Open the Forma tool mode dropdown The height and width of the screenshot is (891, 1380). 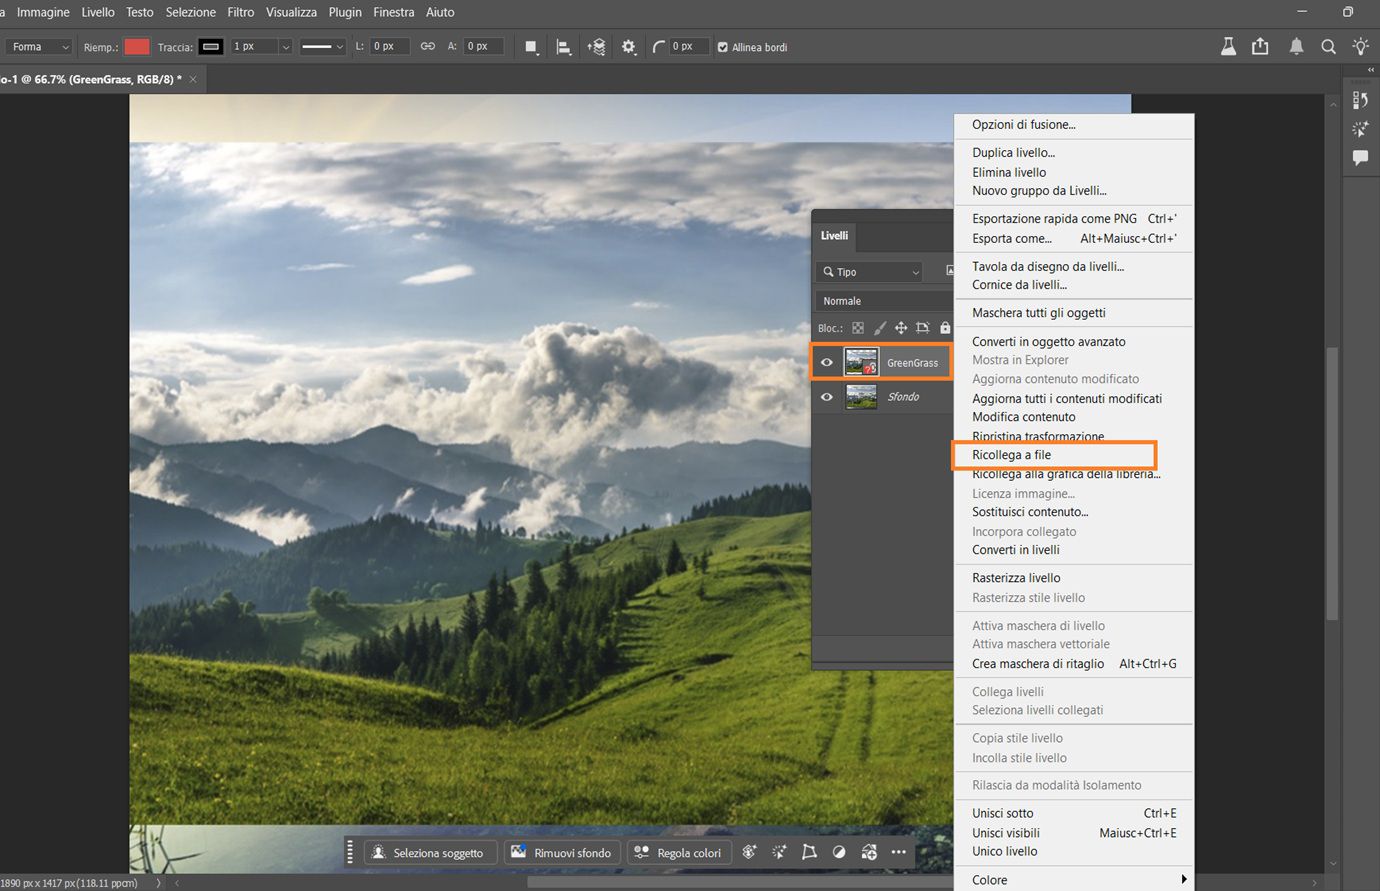click(39, 47)
